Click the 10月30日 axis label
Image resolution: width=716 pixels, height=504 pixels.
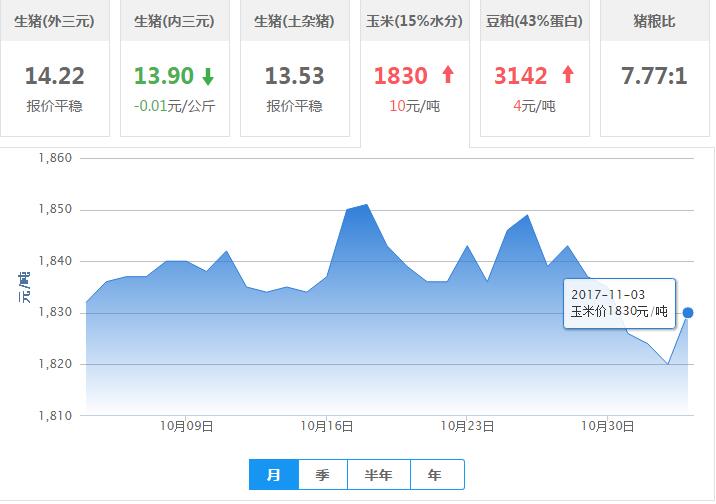(607, 426)
